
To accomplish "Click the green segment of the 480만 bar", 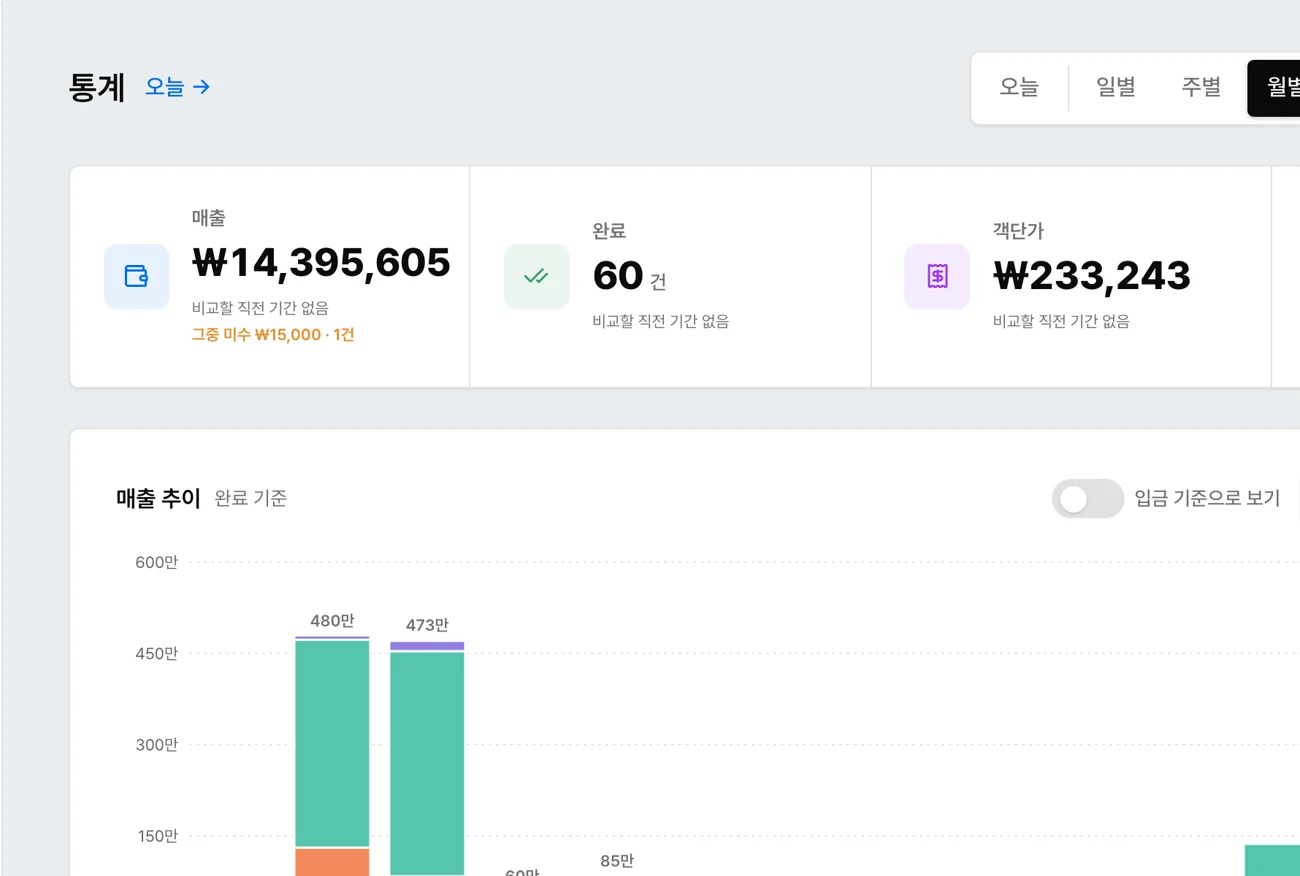I will [332, 744].
